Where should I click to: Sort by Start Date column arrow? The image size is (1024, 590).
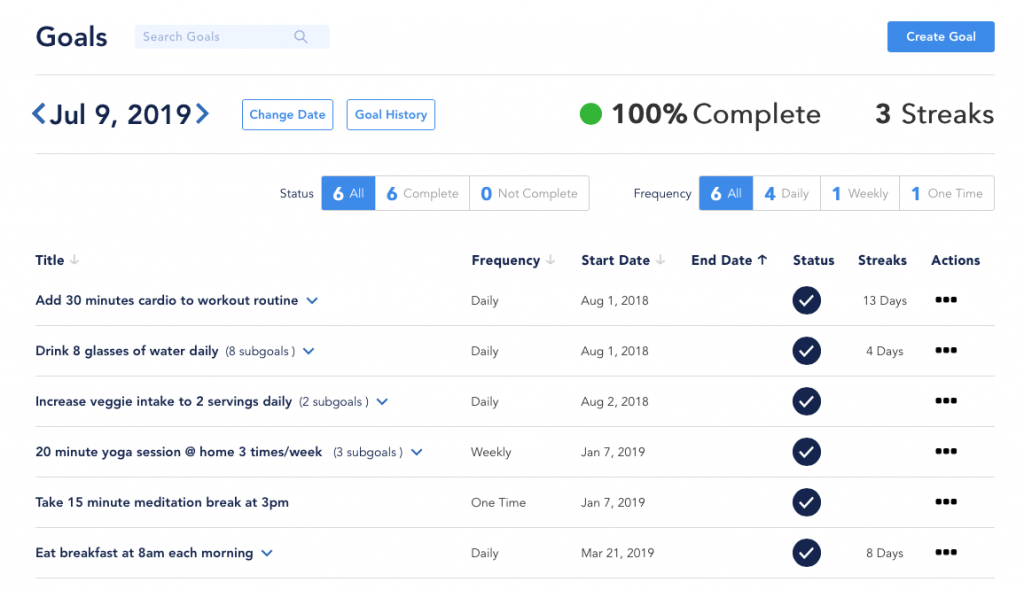tap(660, 260)
